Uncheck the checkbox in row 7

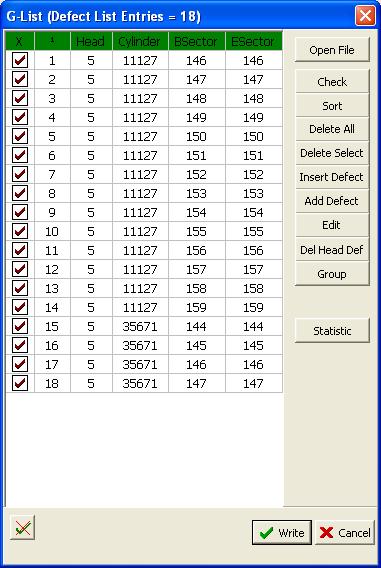click(x=20, y=174)
